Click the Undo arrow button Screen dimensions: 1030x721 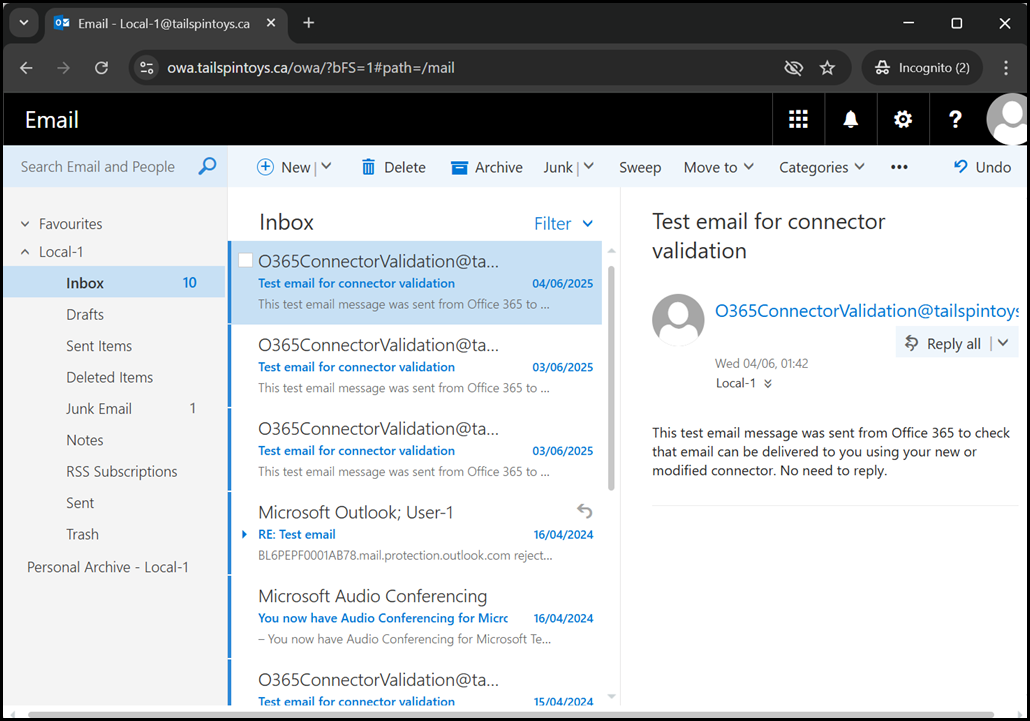pyautogui.click(x=982, y=167)
